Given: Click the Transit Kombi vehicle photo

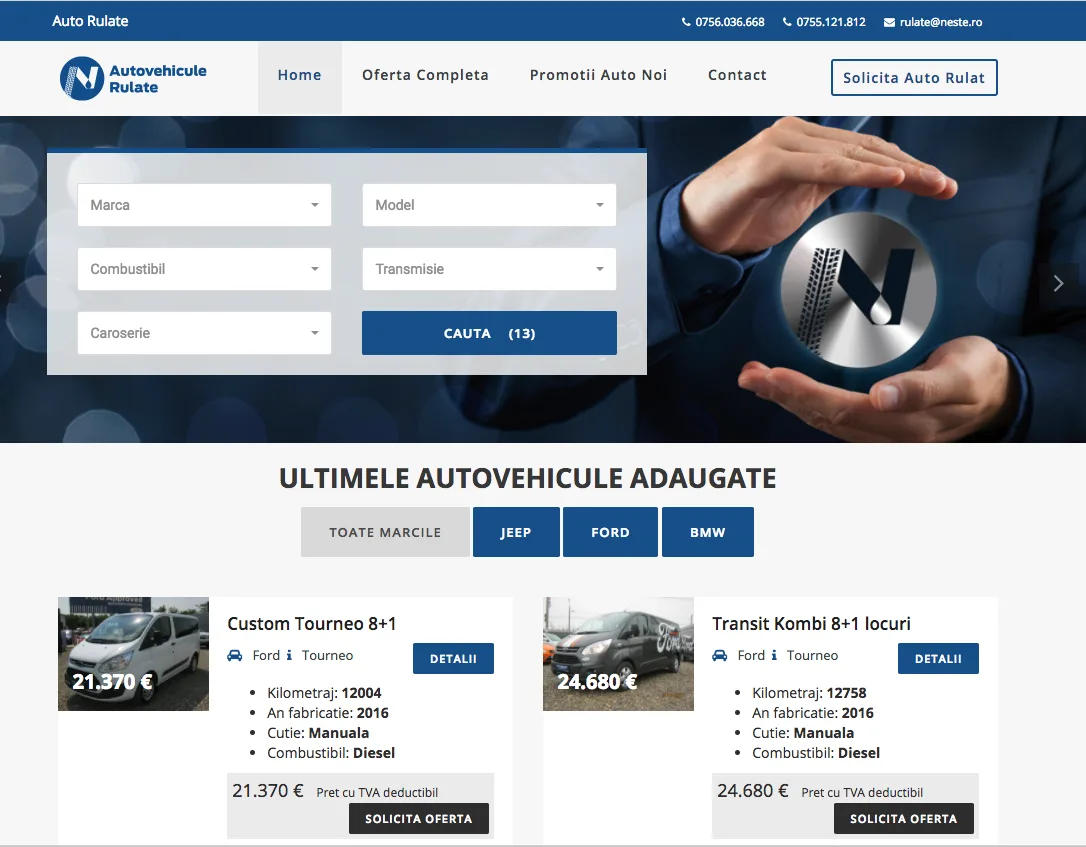Looking at the screenshot, I should (618, 654).
